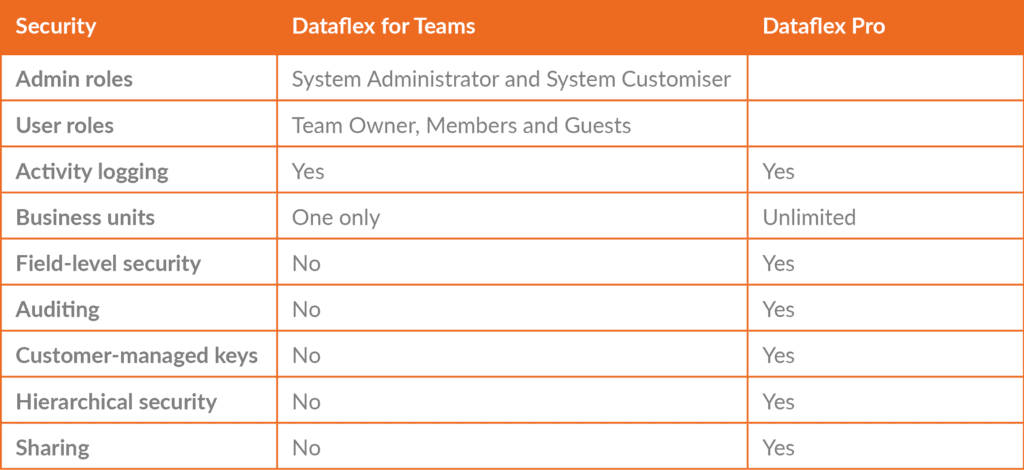Click No in the Sharing row
Image resolution: width=1024 pixels, height=470 pixels.
(306, 447)
